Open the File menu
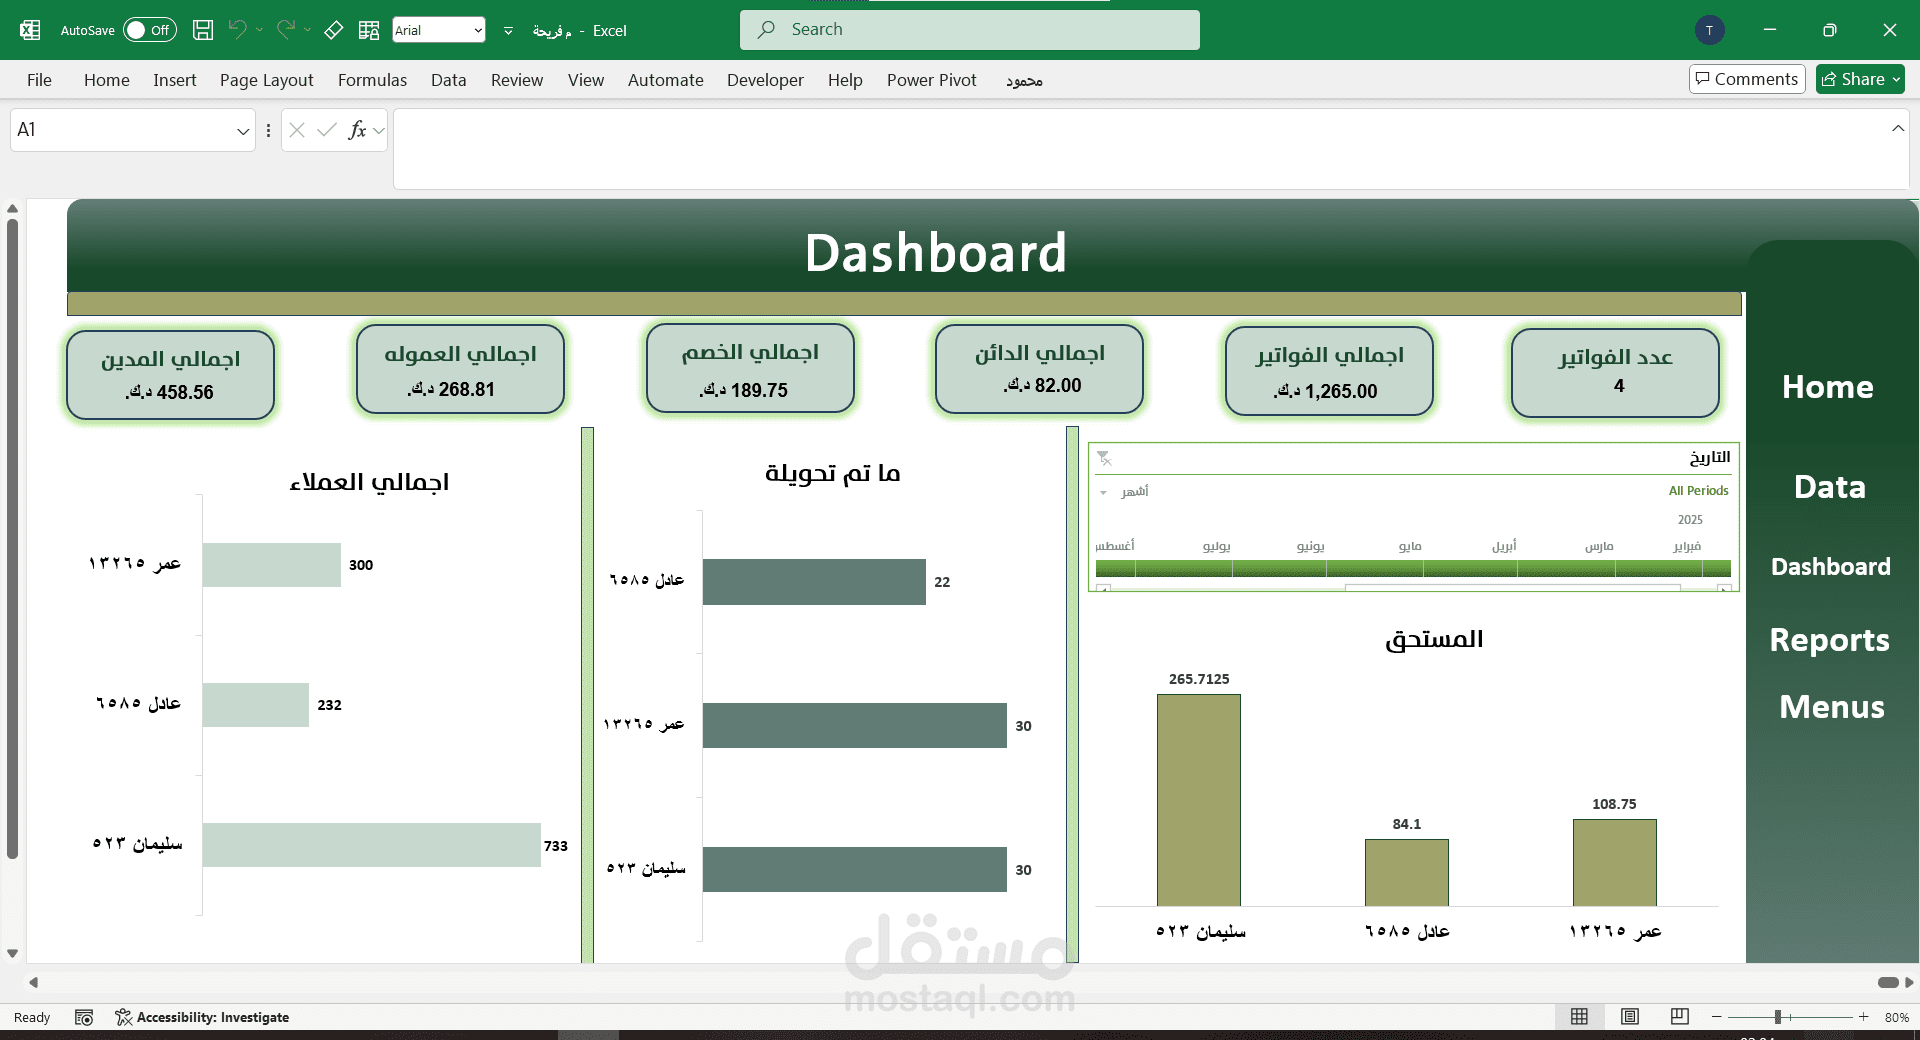Image resolution: width=1920 pixels, height=1040 pixels. point(39,80)
